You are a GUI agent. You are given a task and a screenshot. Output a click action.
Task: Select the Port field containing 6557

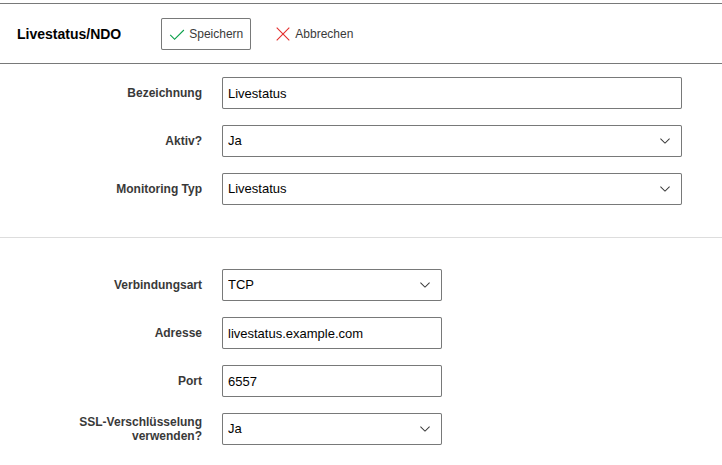tap(331, 381)
